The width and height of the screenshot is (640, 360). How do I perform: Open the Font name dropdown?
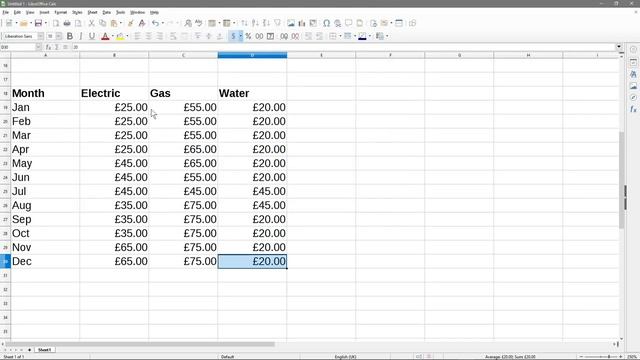40,36
